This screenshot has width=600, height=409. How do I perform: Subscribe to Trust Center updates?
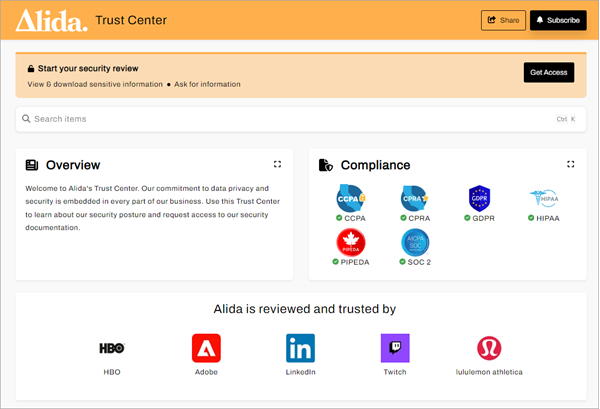[x=558, y=20]
